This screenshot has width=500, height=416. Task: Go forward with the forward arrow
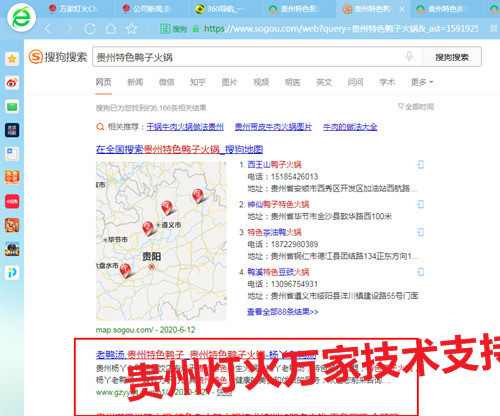coord(69,29)
